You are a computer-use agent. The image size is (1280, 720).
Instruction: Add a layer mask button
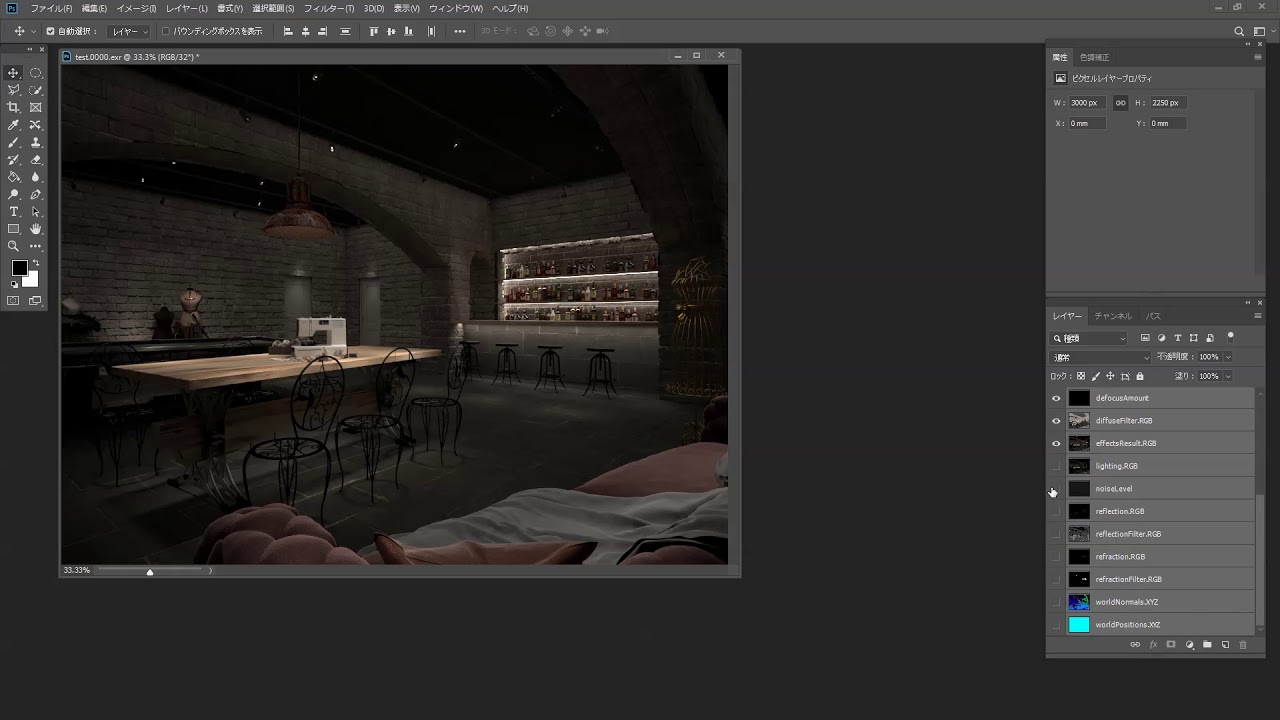click(1171, 645)
